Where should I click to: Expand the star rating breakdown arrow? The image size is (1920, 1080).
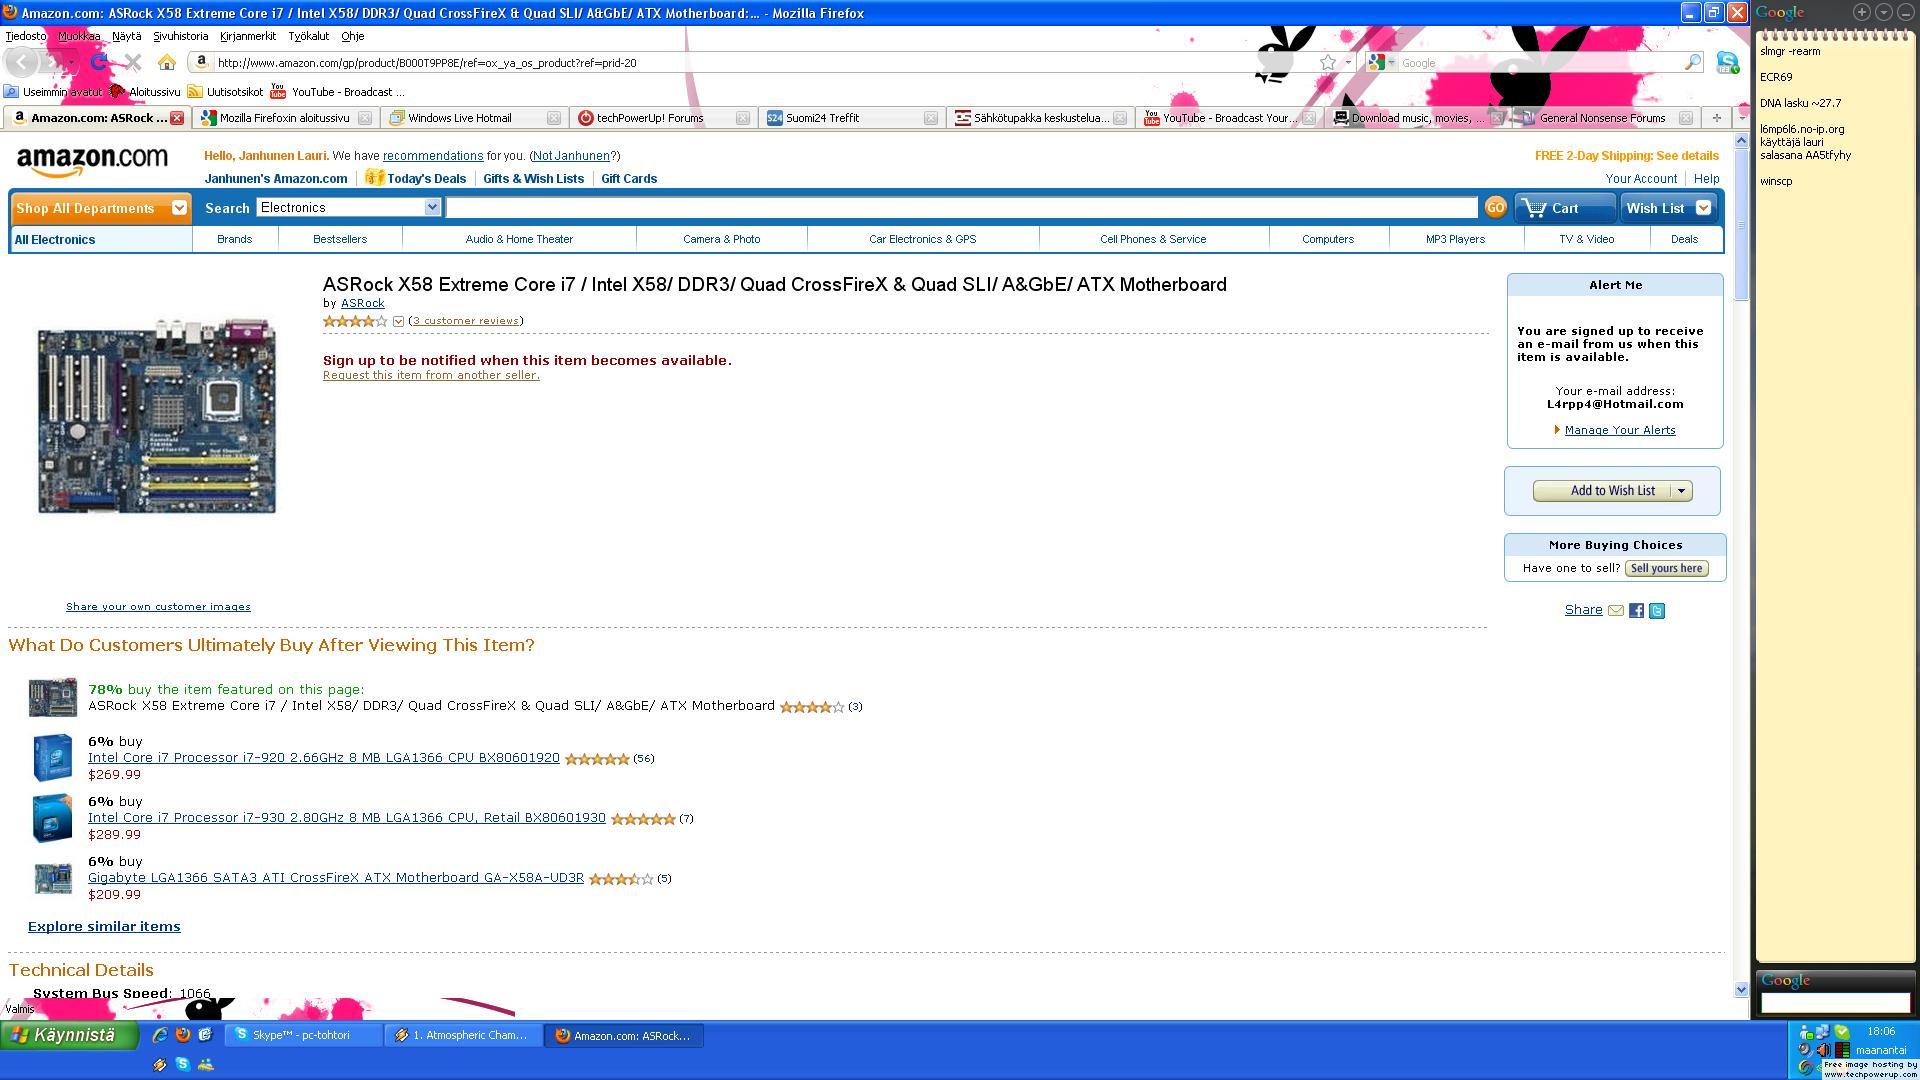coord(398,321)
